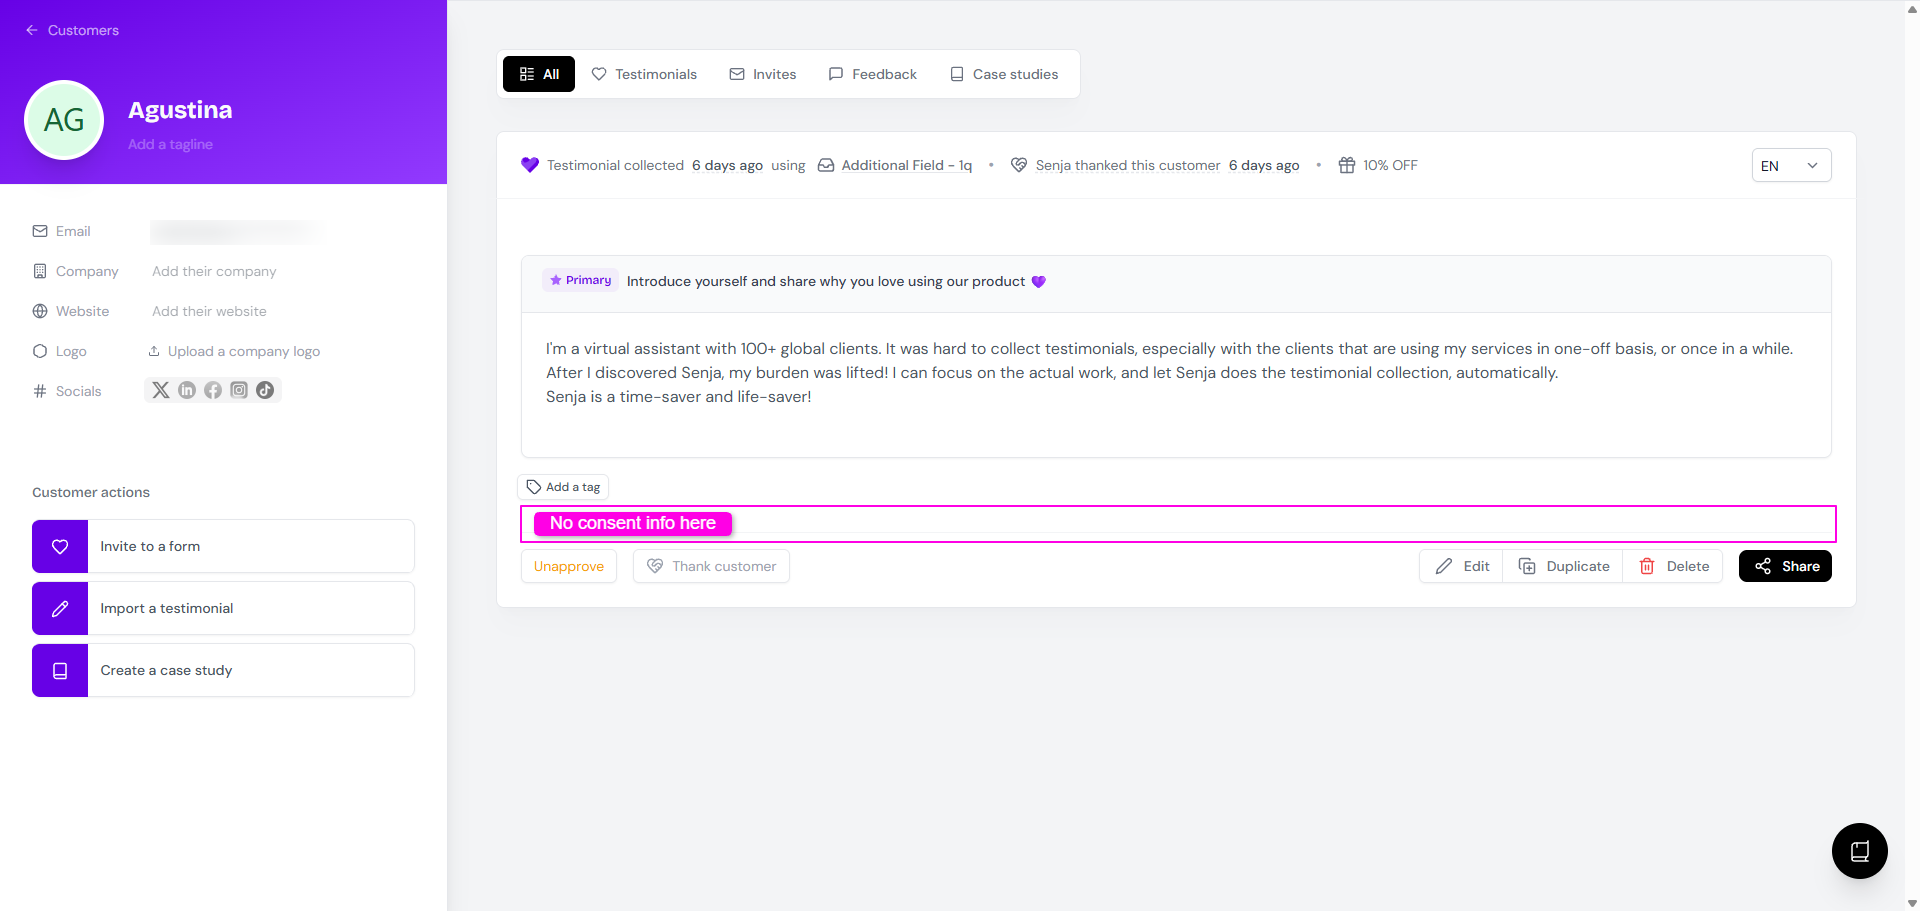This screenshot has width=1920, height=911.
Task: Select the All tab
Action: tap(539, 74)
